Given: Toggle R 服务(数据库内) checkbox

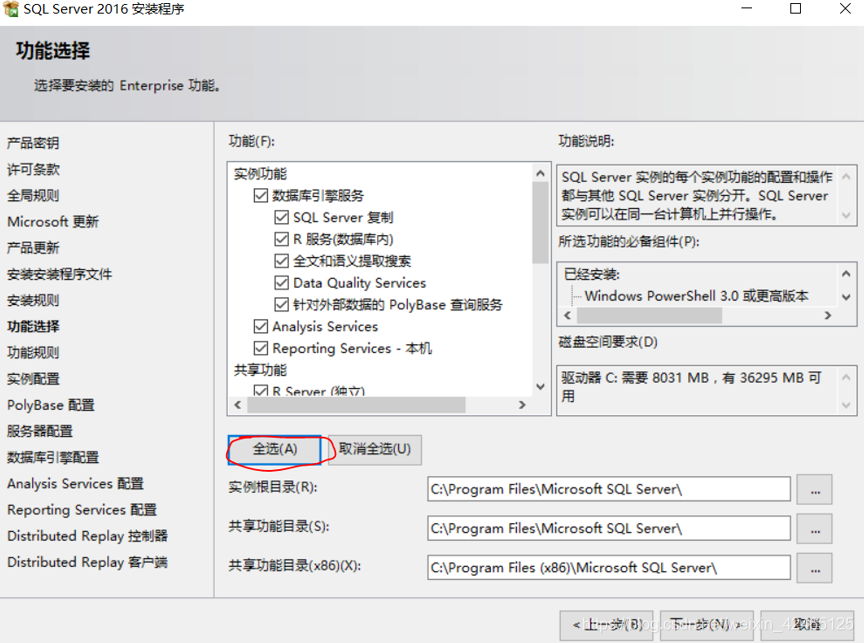Looking at the screenshot, I should [282, 239].
